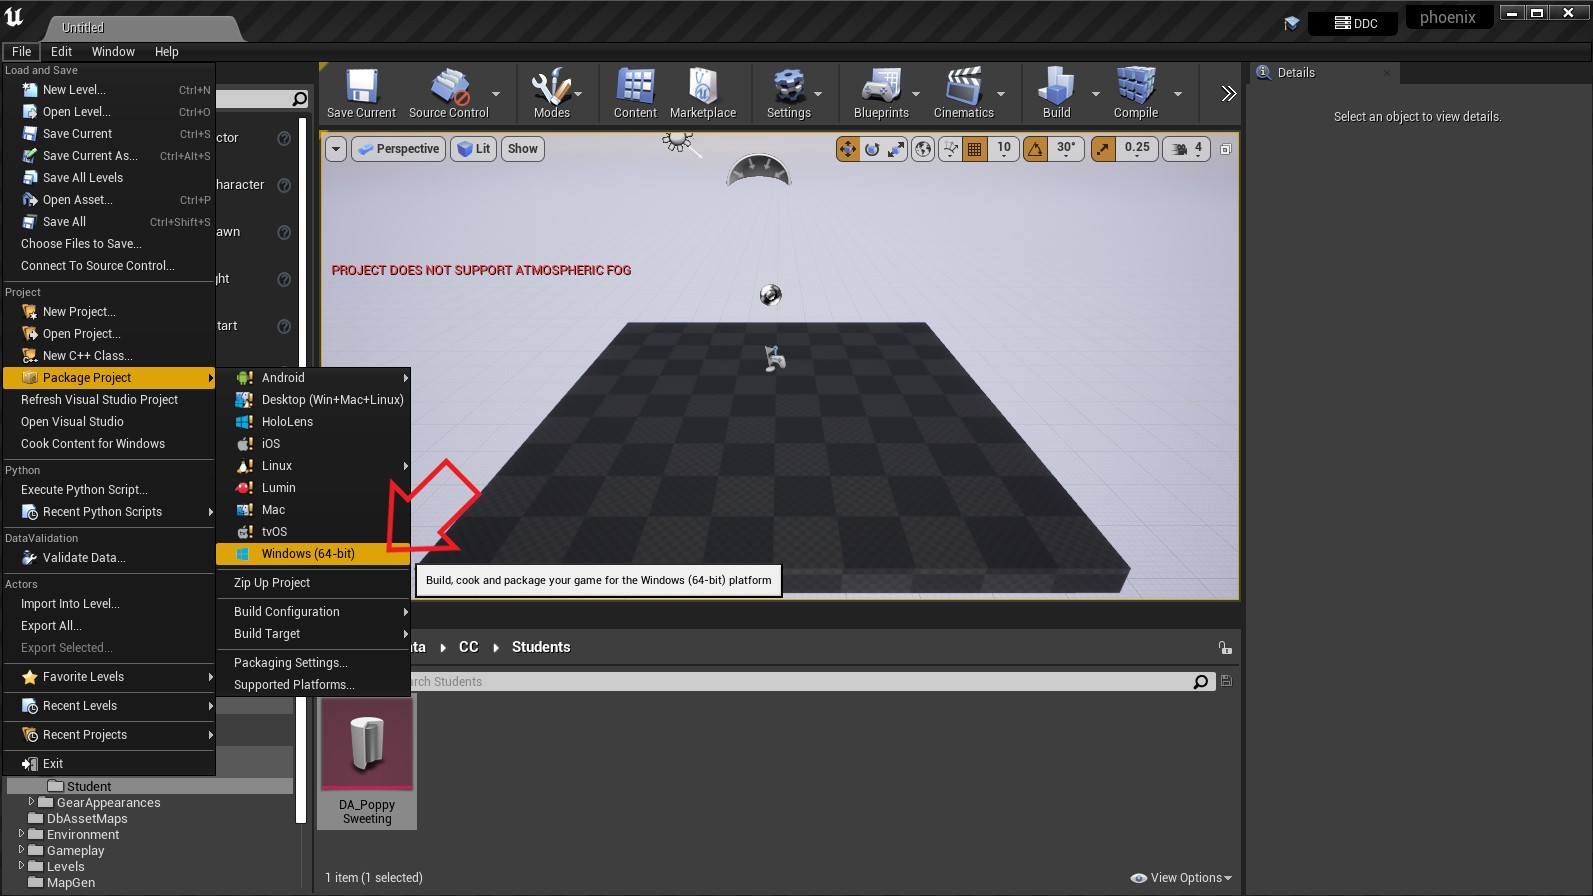Select Desktop (Win+Mac+Linux) packaging option

[313, 400]
